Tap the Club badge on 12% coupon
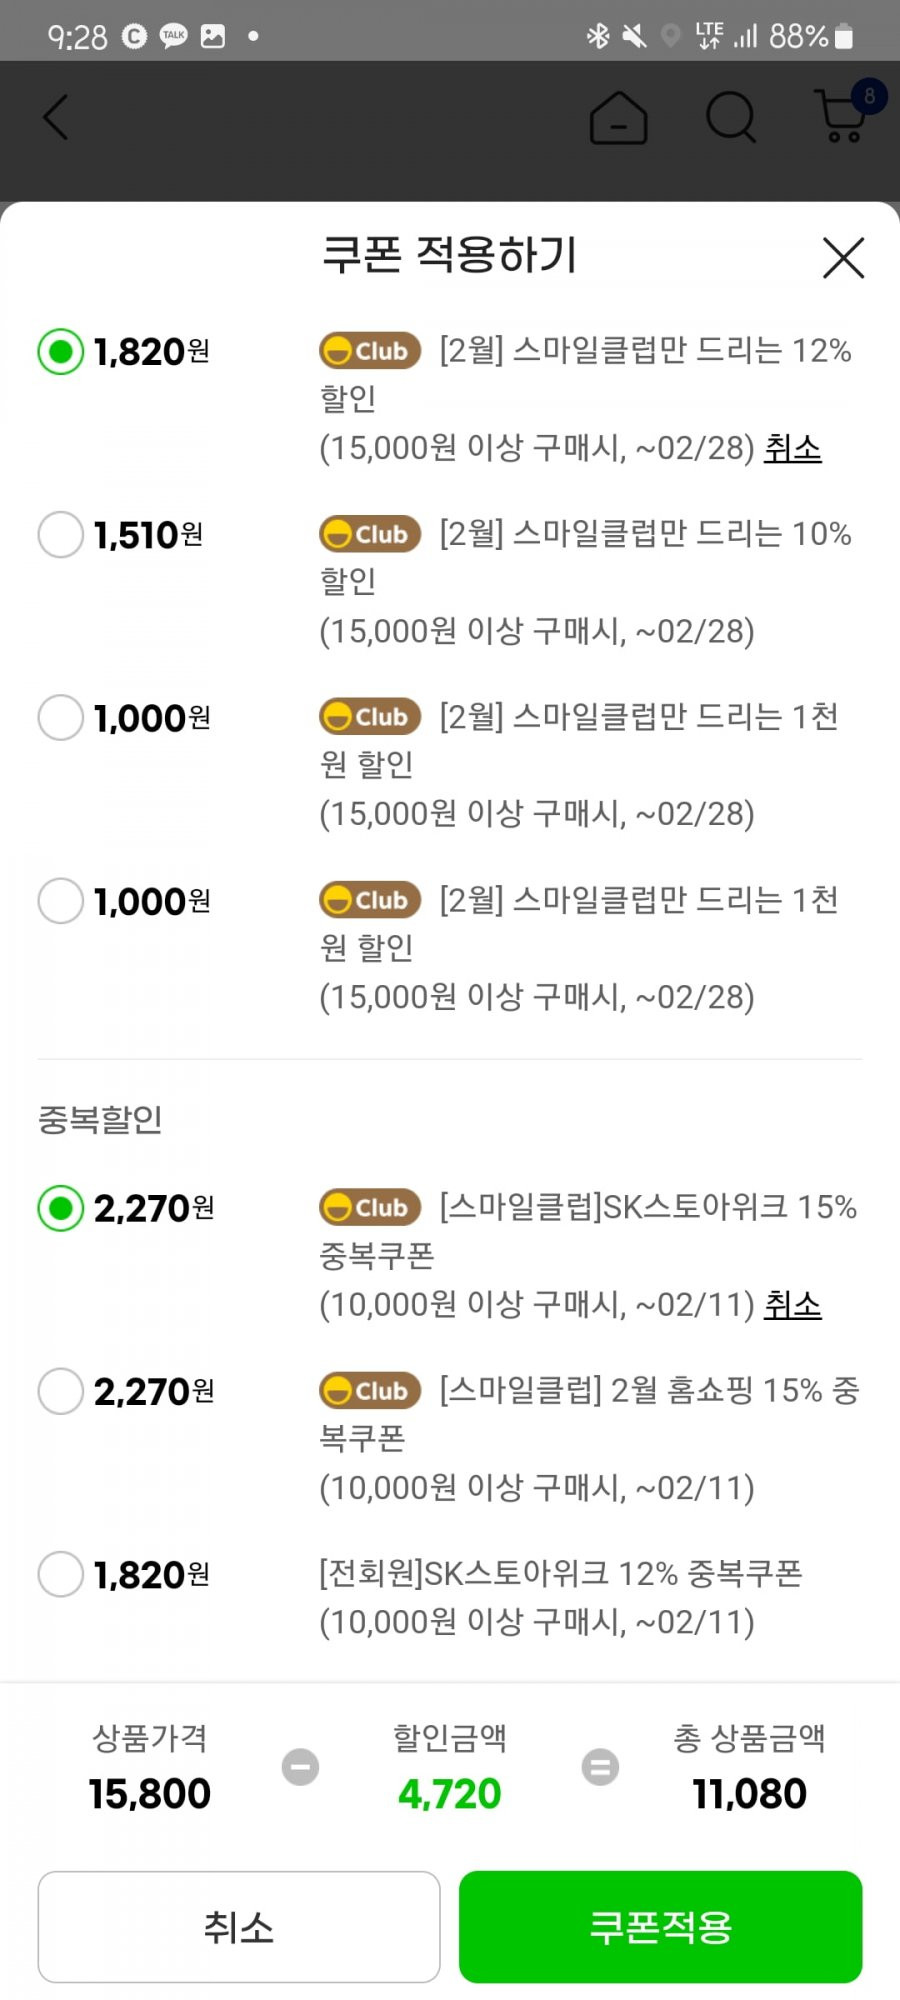The height and width of the screenshot is (2000, 900). [x=369, y=351]
